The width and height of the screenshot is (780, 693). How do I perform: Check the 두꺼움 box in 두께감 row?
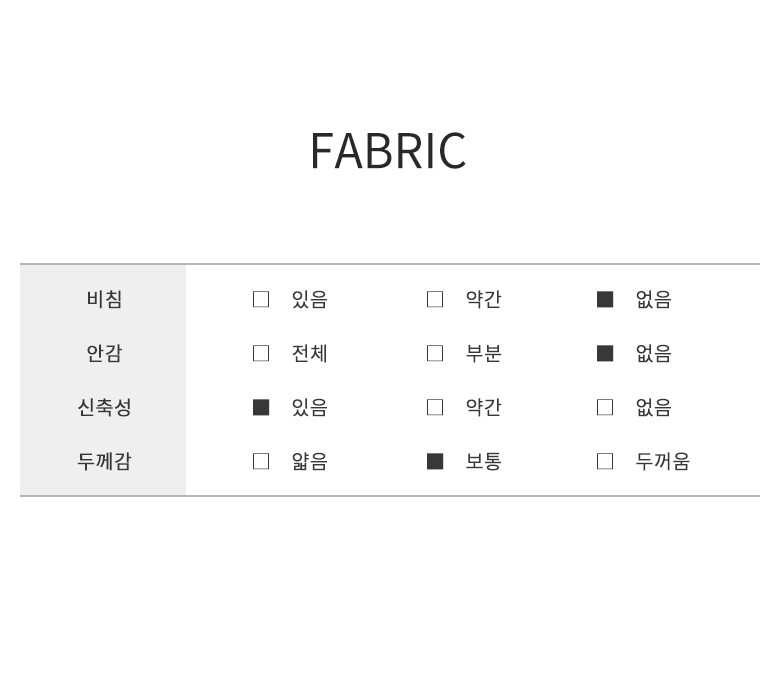pyautogui.click(x=605, y=461)
